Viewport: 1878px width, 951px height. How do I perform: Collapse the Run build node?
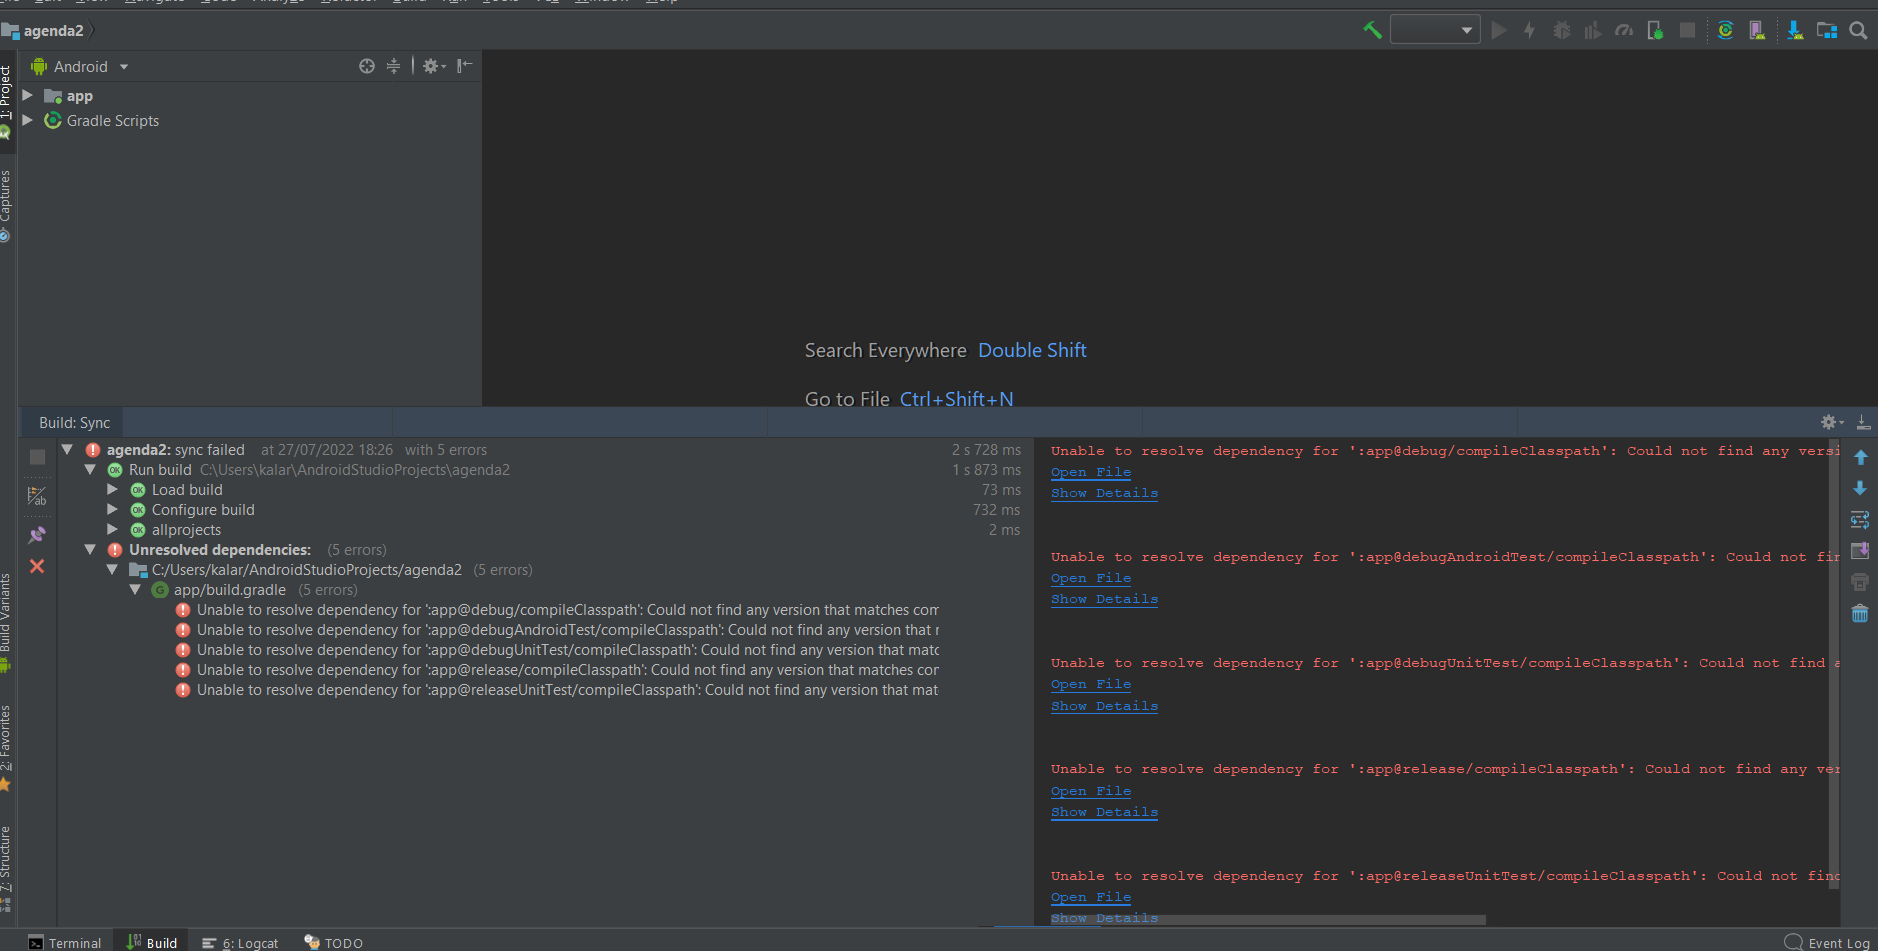click(90, 470)
